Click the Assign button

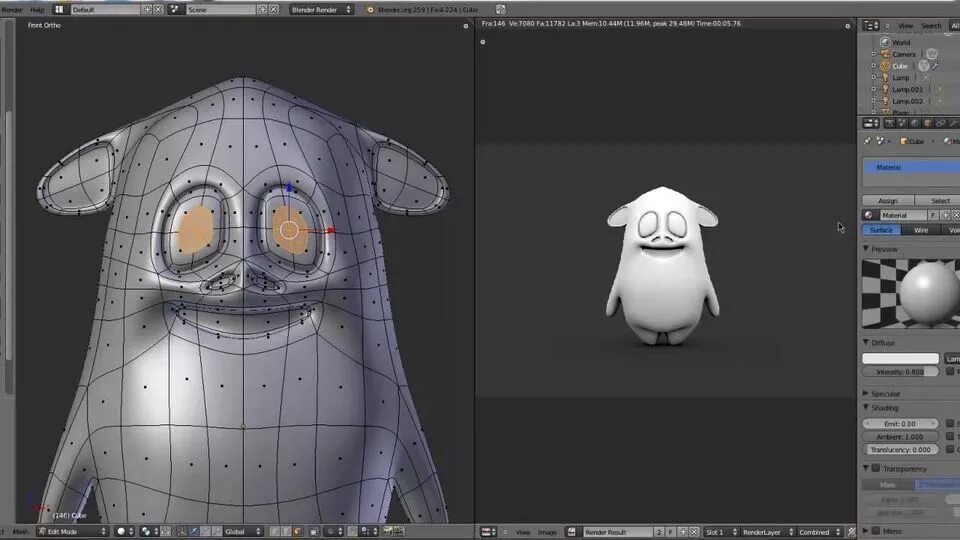(x=888, y=201)
